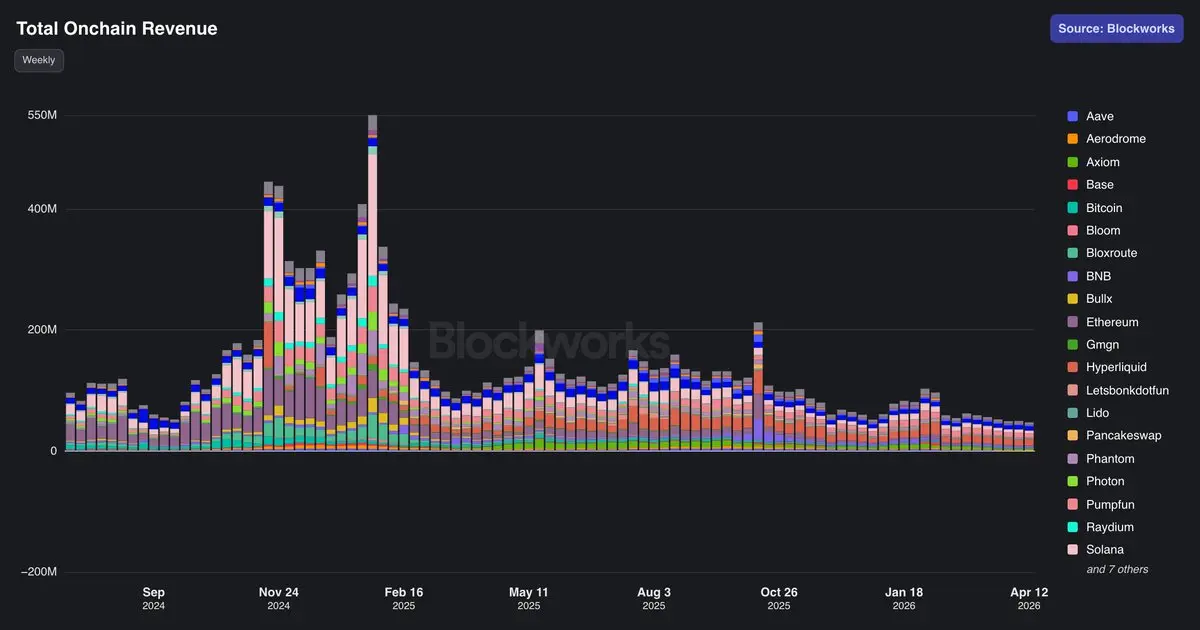The image size is (1200, 630).
Task: Click the Nov 24 2024 x-axis label
Action: tap(279, 598)
